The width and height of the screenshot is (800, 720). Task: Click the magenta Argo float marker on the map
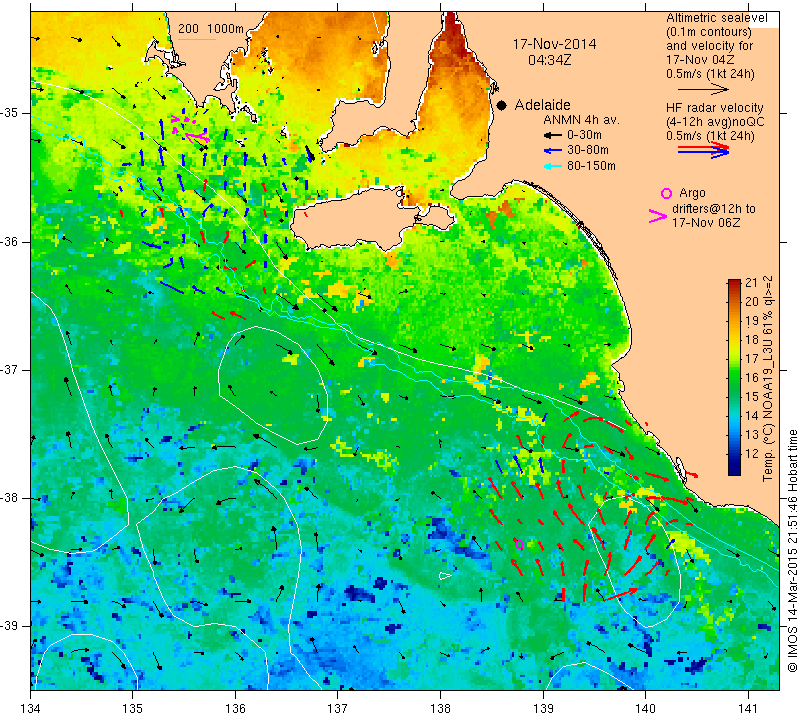tap(519, 544)
